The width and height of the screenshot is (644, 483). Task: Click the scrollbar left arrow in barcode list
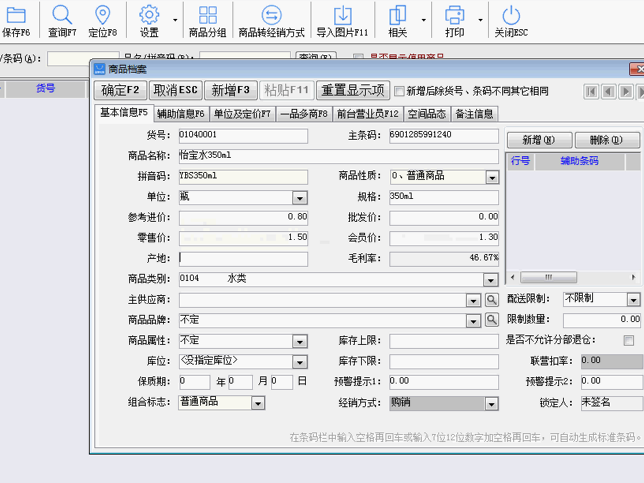(512, 277)
